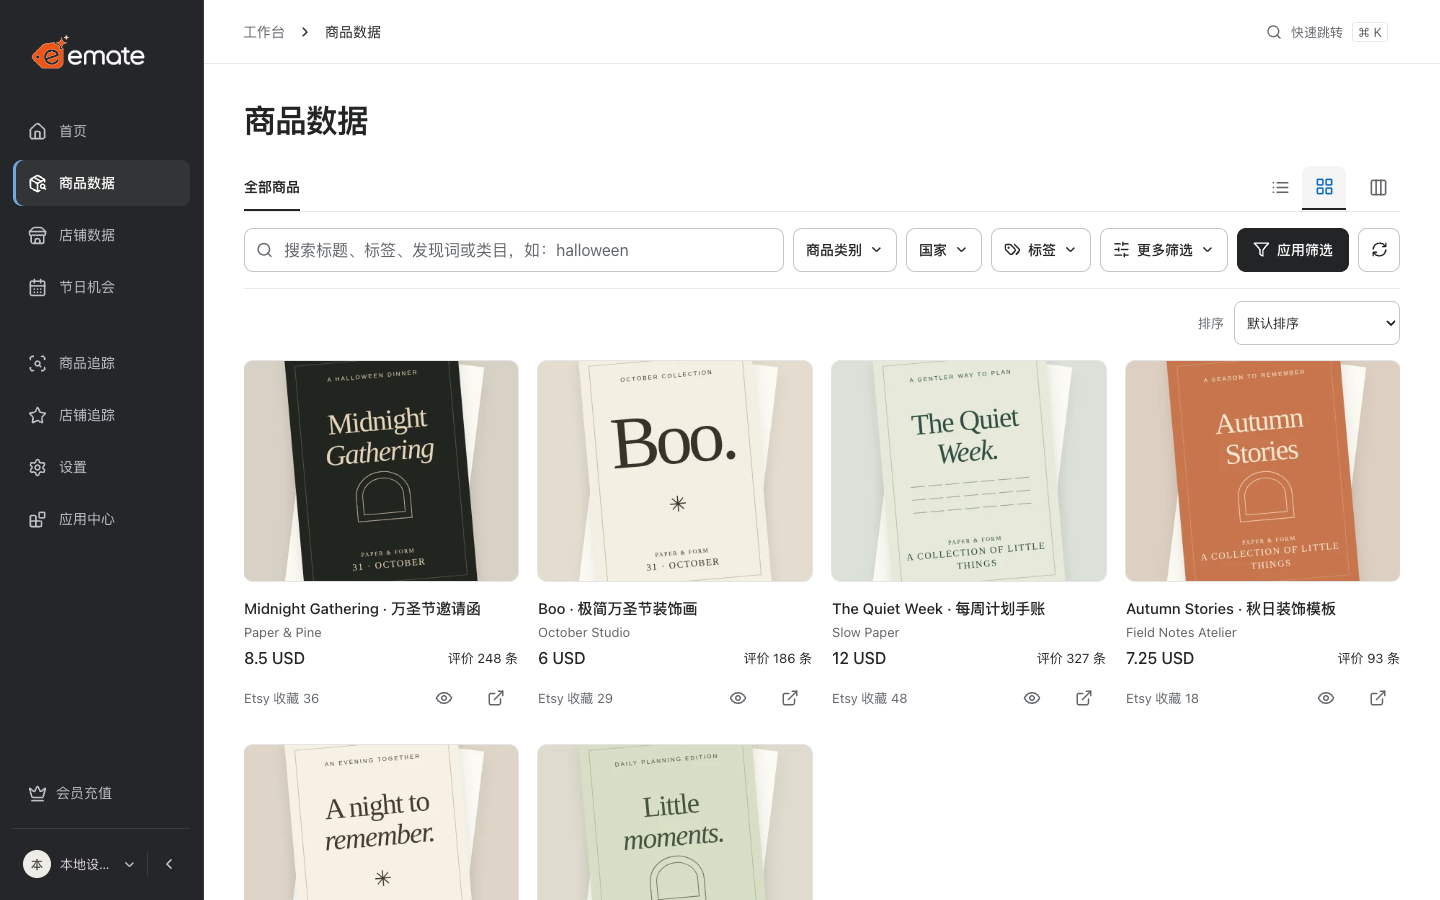Open The Quiet Week · 每周计划手账 title

(938, 608)
